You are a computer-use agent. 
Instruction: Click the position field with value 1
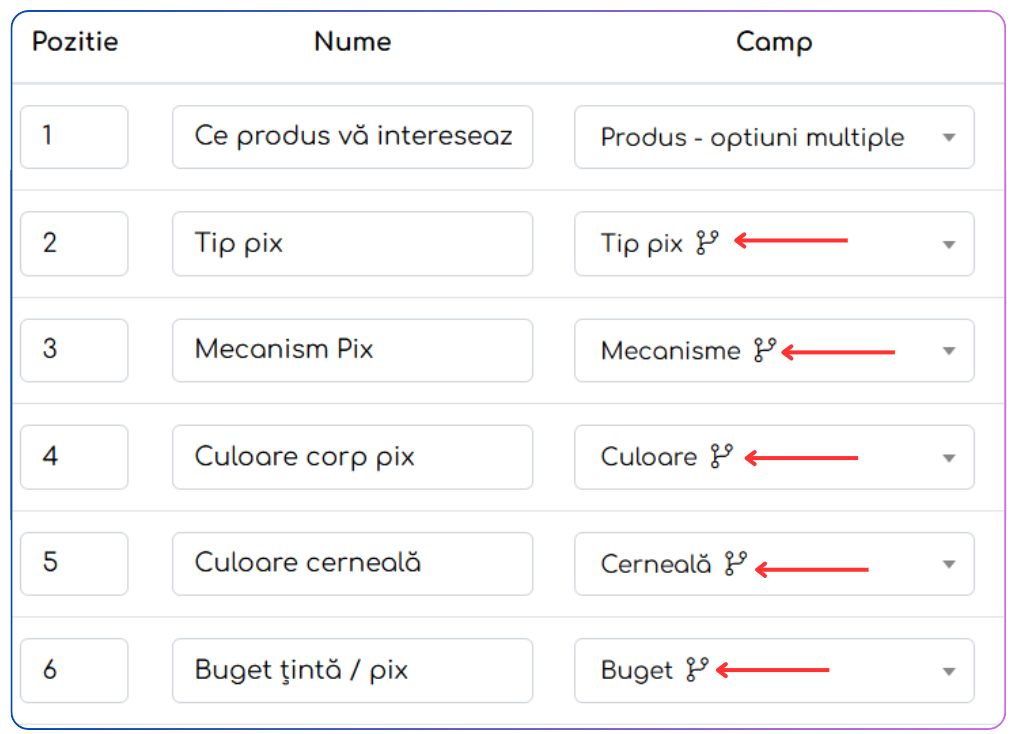coord(74,137)
